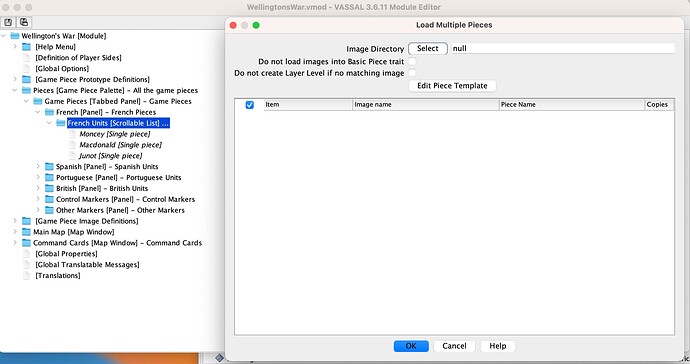Toggle the select-all checkbox in table header

[250, 105]
